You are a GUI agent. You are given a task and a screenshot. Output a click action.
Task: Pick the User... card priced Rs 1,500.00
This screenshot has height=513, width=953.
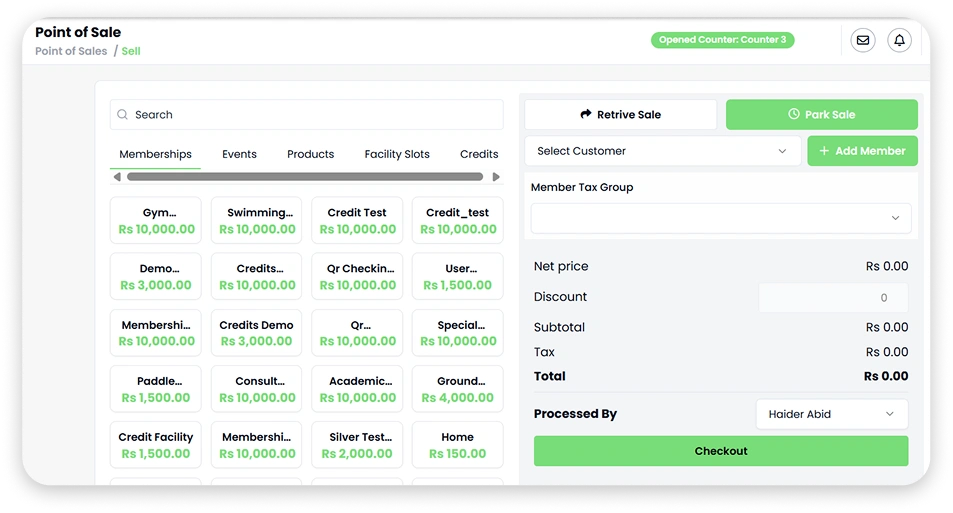click(x=458, y=277)
